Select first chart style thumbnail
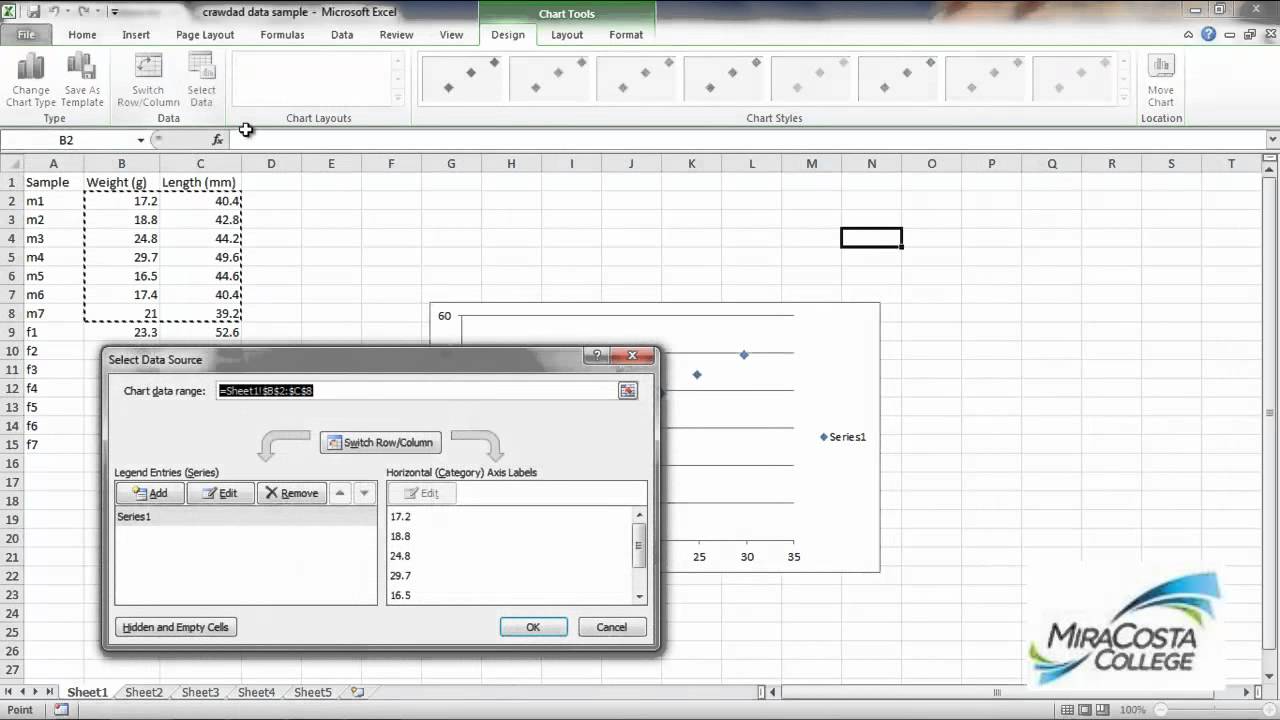Viewport: 1280px width, 720px height. click(x=462, y=77)
